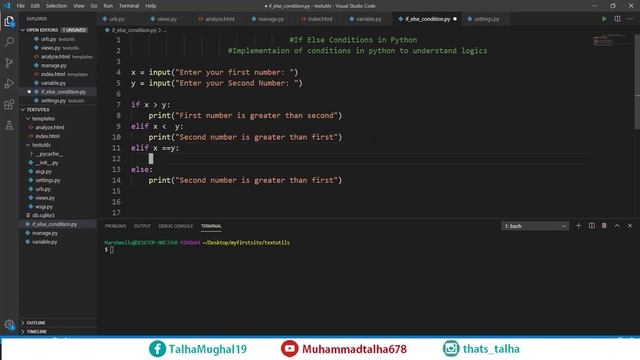
Task: Show the Output panel tab
Action: click(x=142, y=226)
